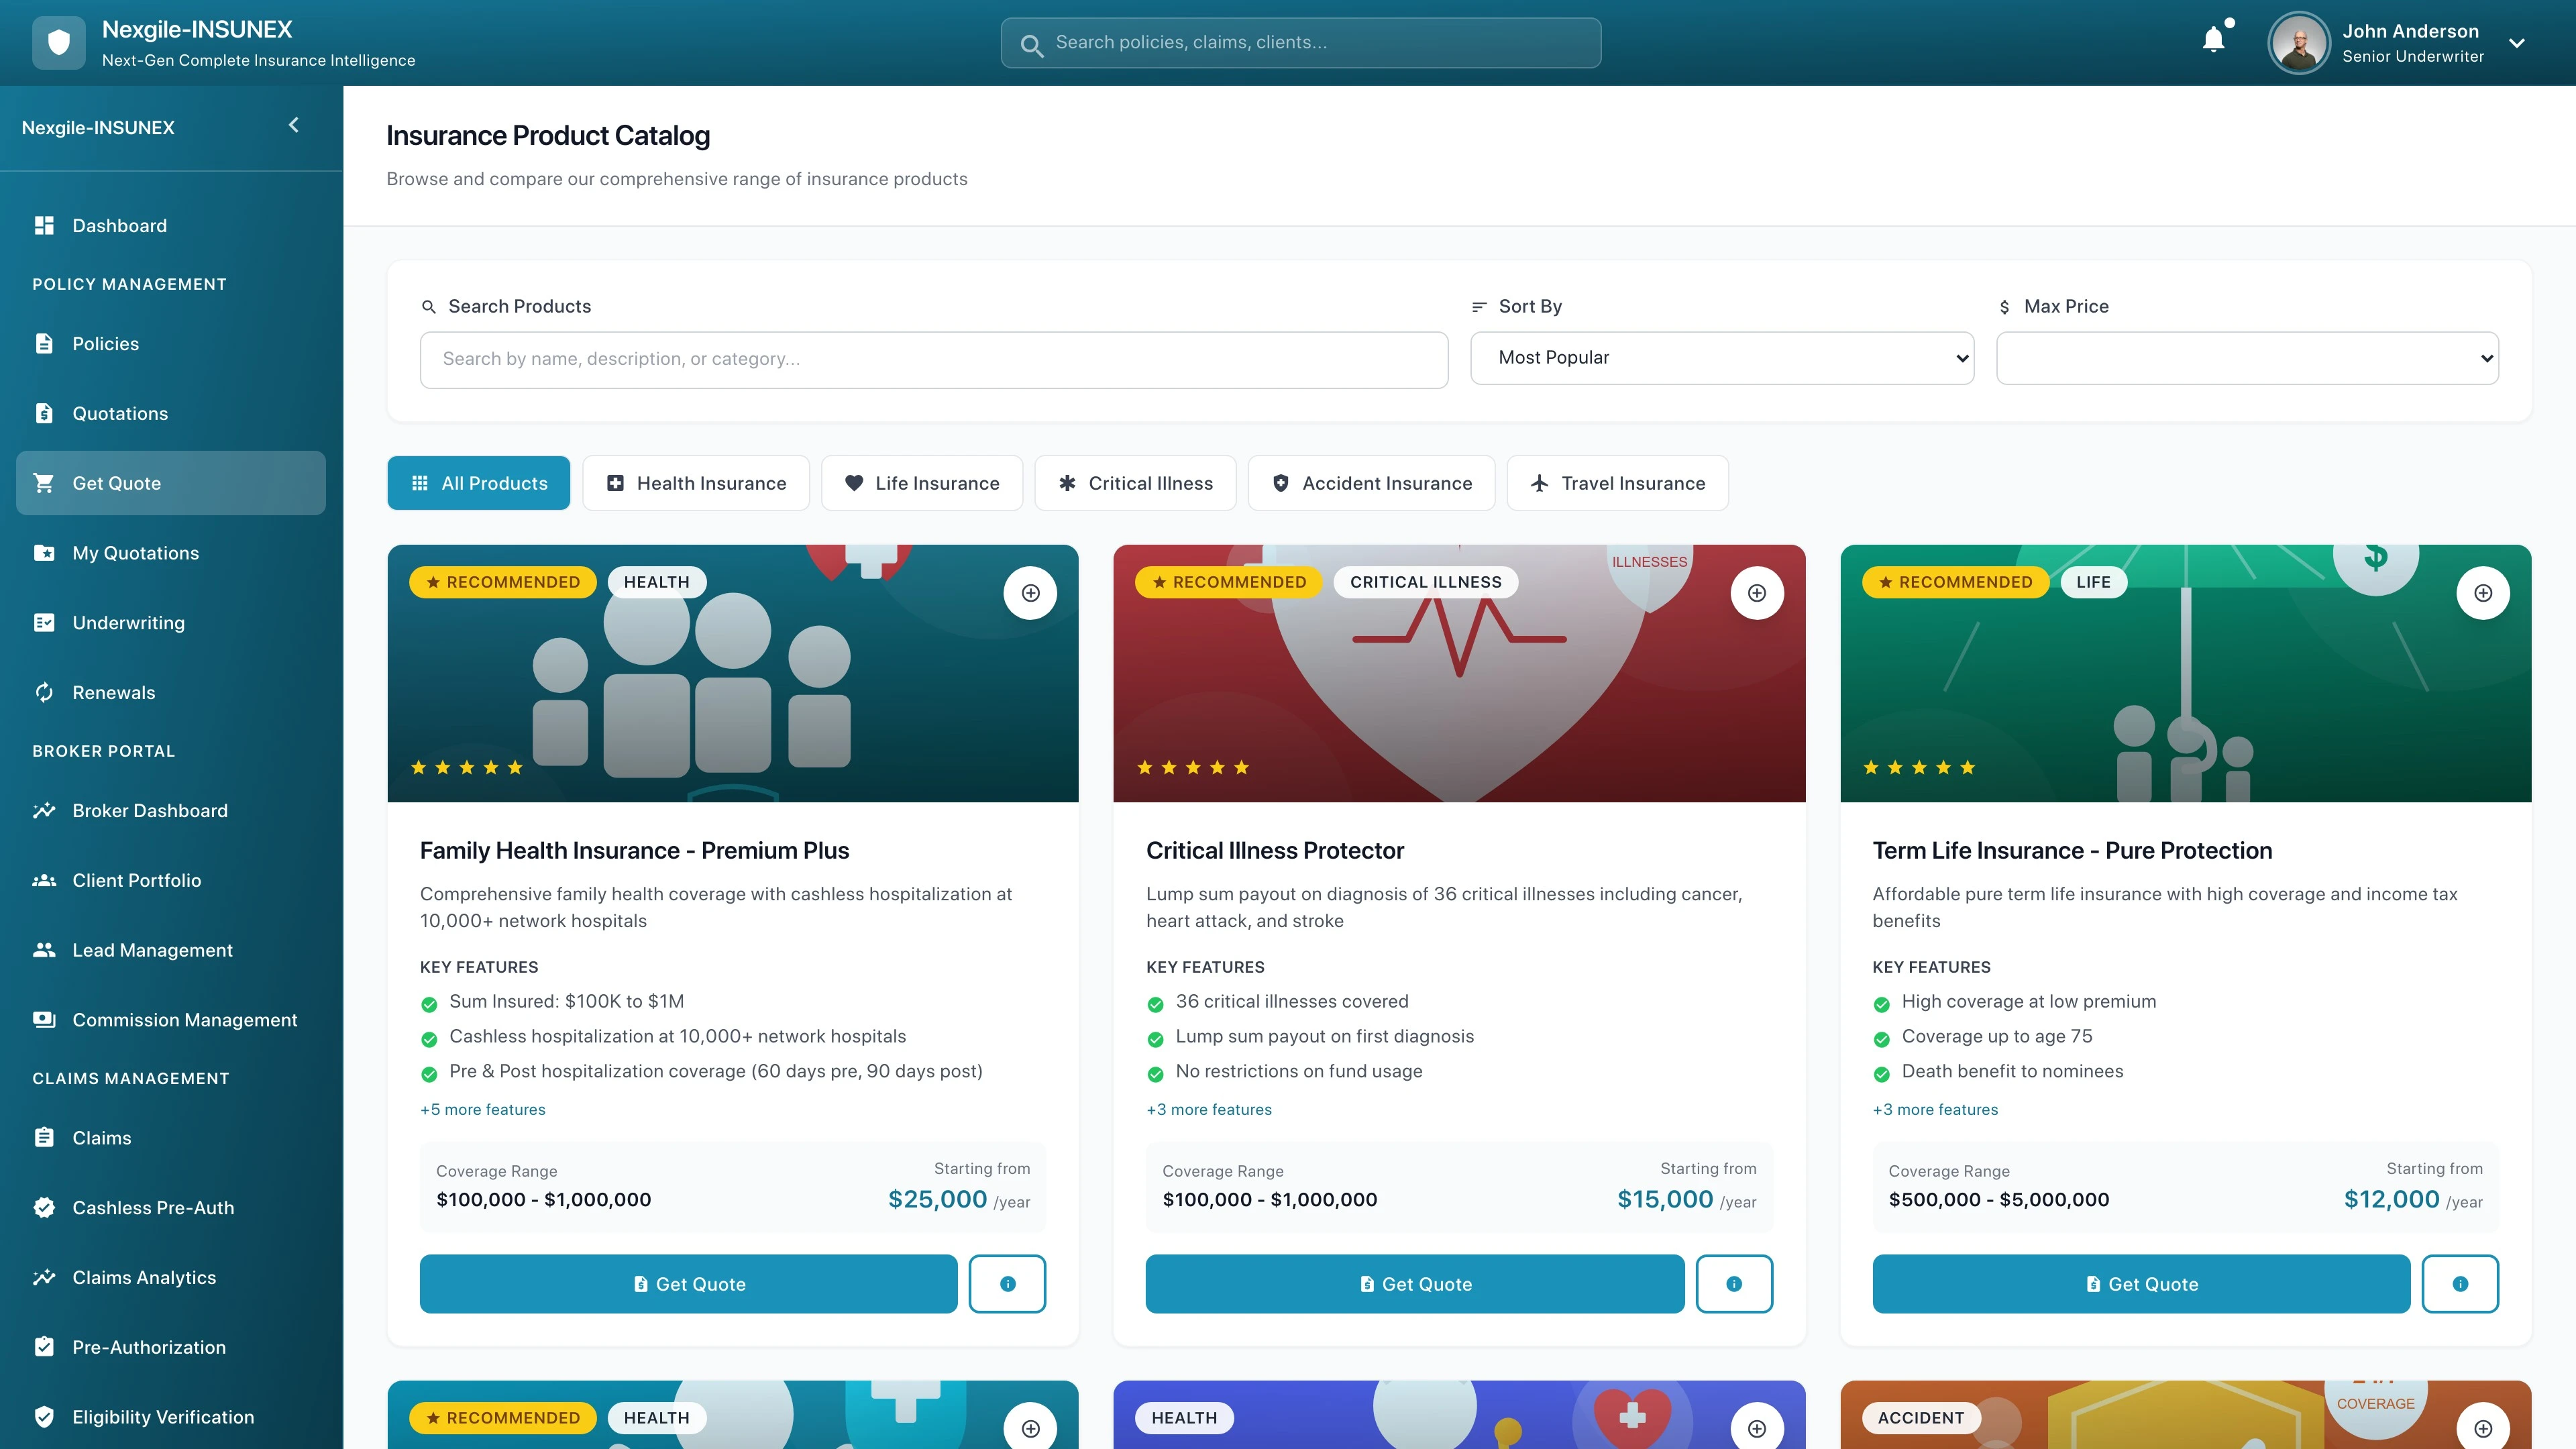Click the Search Products input field
The width and height of the screenshot is (2576, 1449).
pos(933,360)
